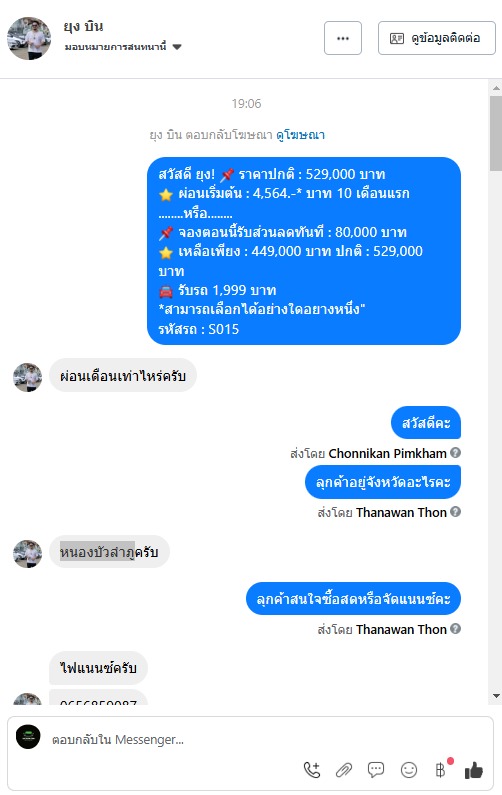Click the conversation scrollbar thumb
Image resolution: width=502 pixels, height=795 pixels.
point(496,133)
